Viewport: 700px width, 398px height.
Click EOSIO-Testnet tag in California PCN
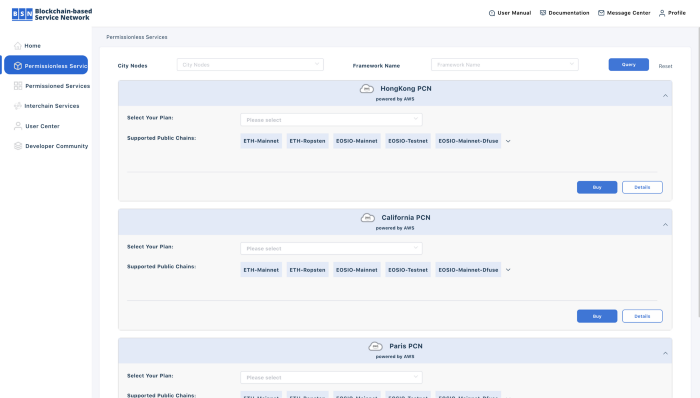coord(408,270)
